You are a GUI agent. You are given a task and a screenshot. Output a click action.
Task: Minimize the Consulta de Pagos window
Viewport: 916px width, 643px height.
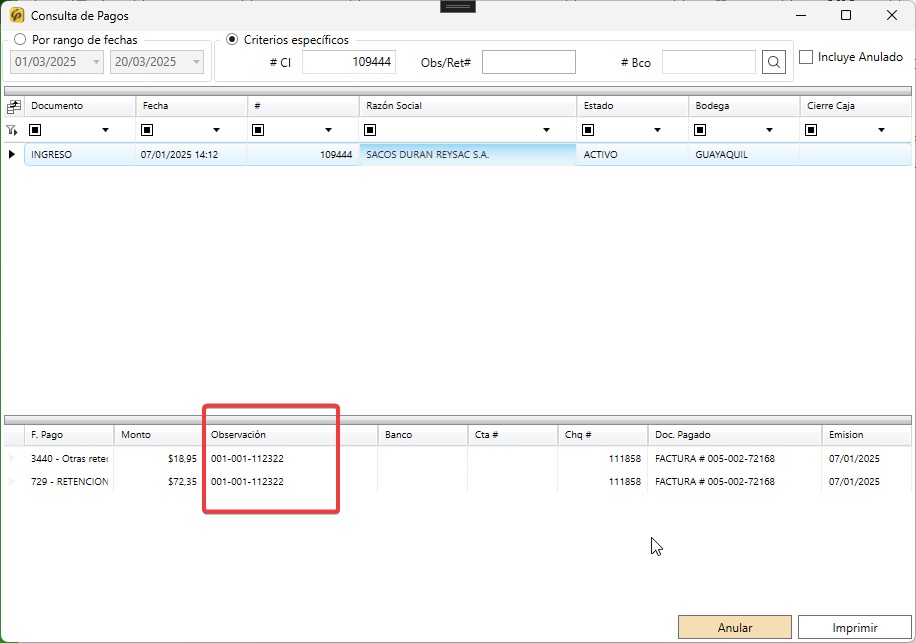click(x=801, y=15)
